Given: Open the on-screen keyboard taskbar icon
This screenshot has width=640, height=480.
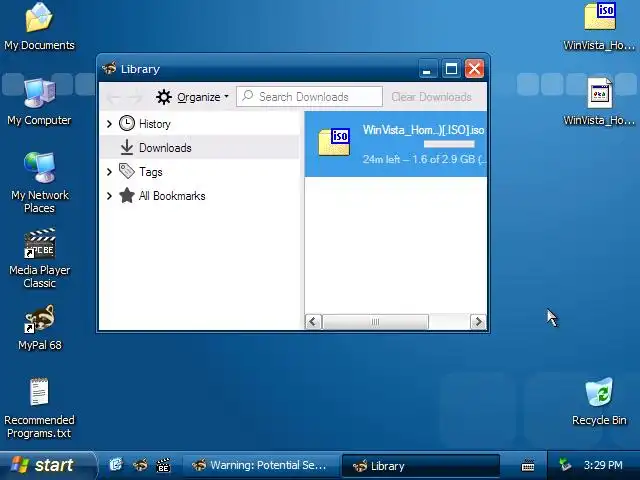Looking at the screenshot, I should click(x=528, y=465).
